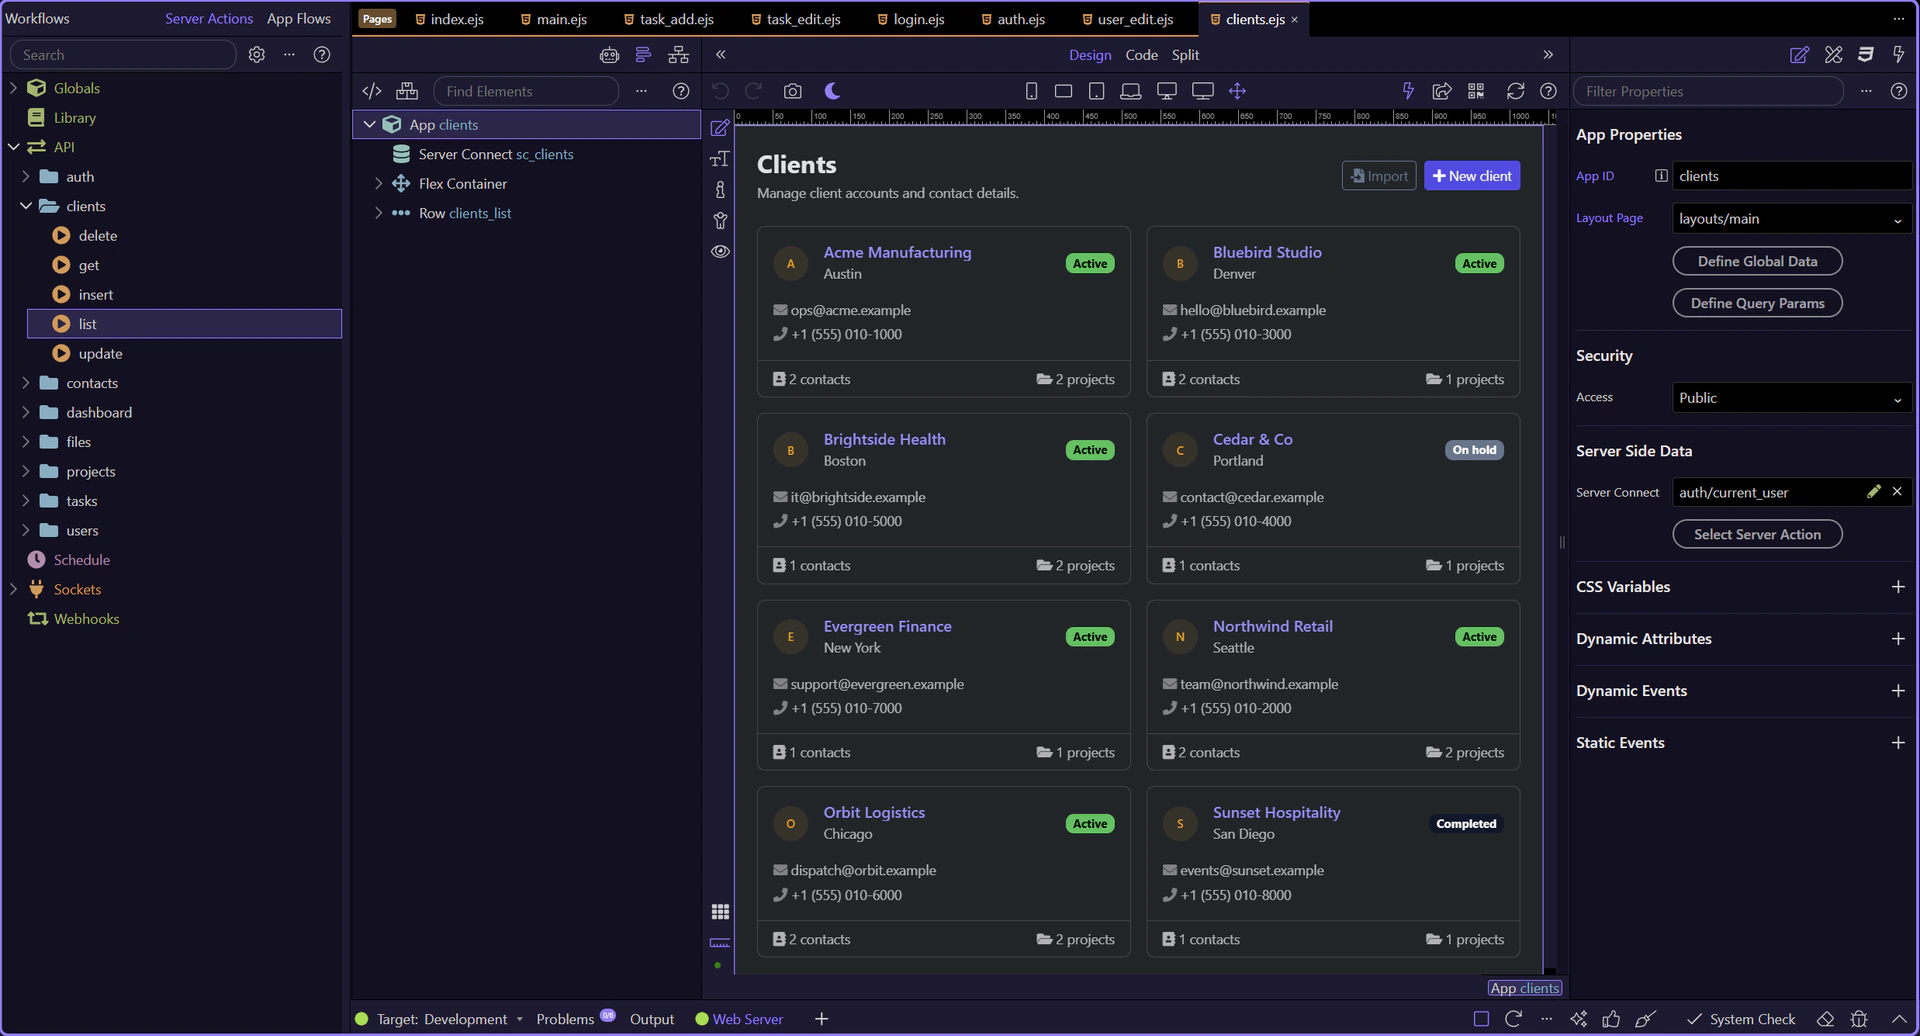1920x1036 pixels.
Task: Select the mobile phone viewport icon
Action: coord(1031,91)
